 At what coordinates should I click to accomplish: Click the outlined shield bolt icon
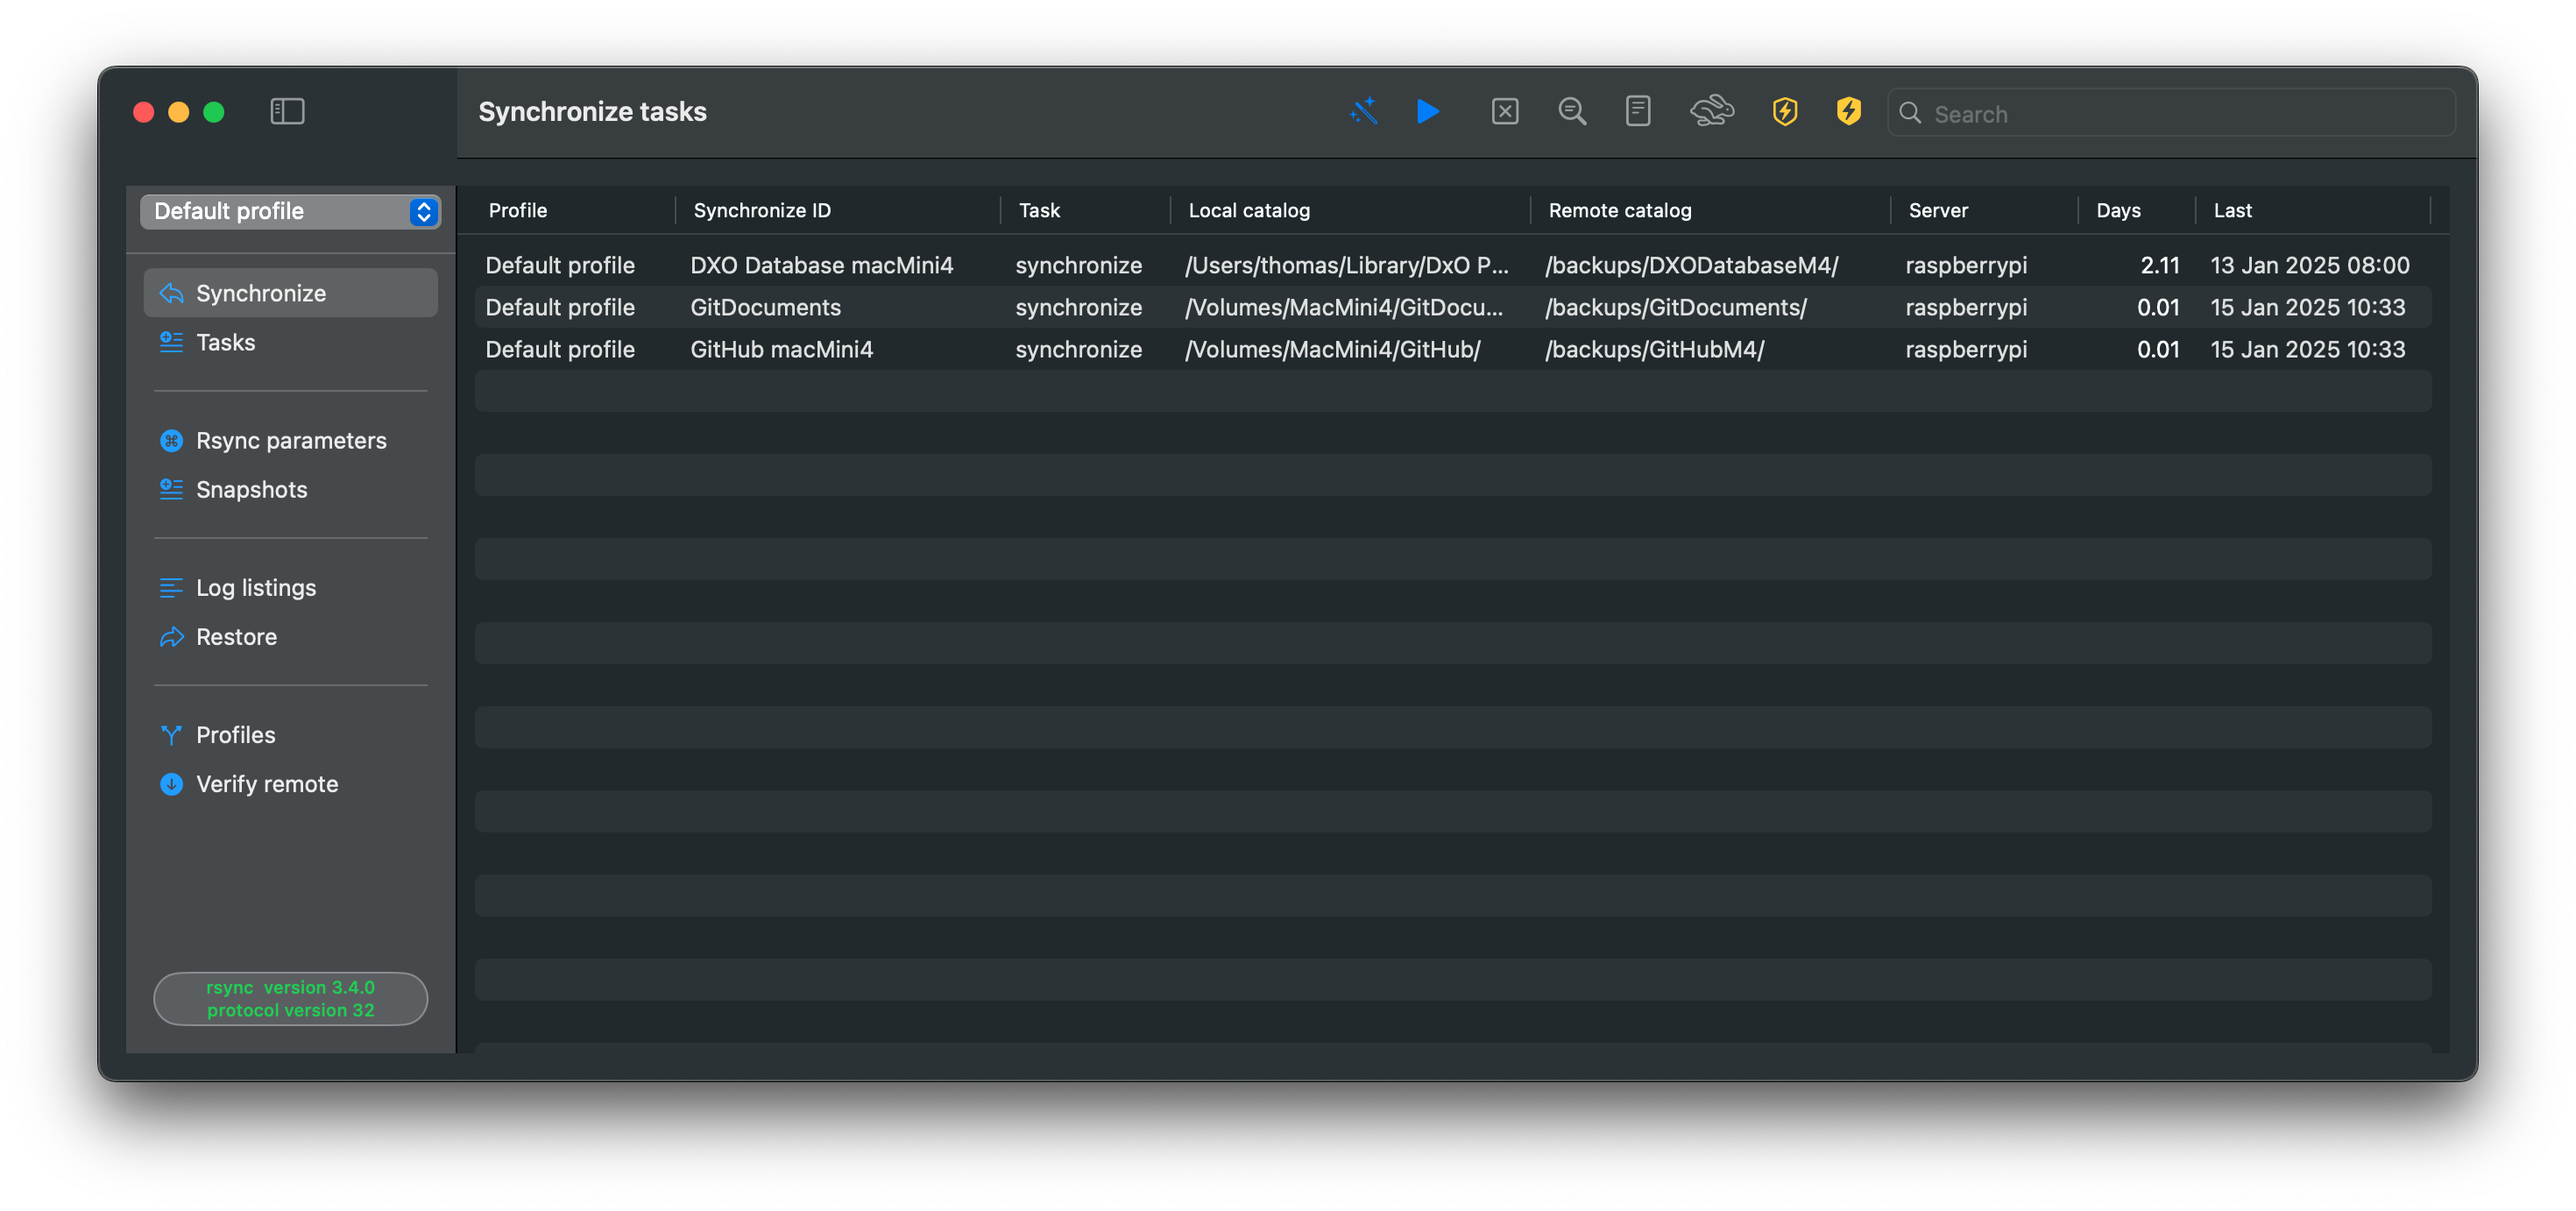click(1784, 111)
